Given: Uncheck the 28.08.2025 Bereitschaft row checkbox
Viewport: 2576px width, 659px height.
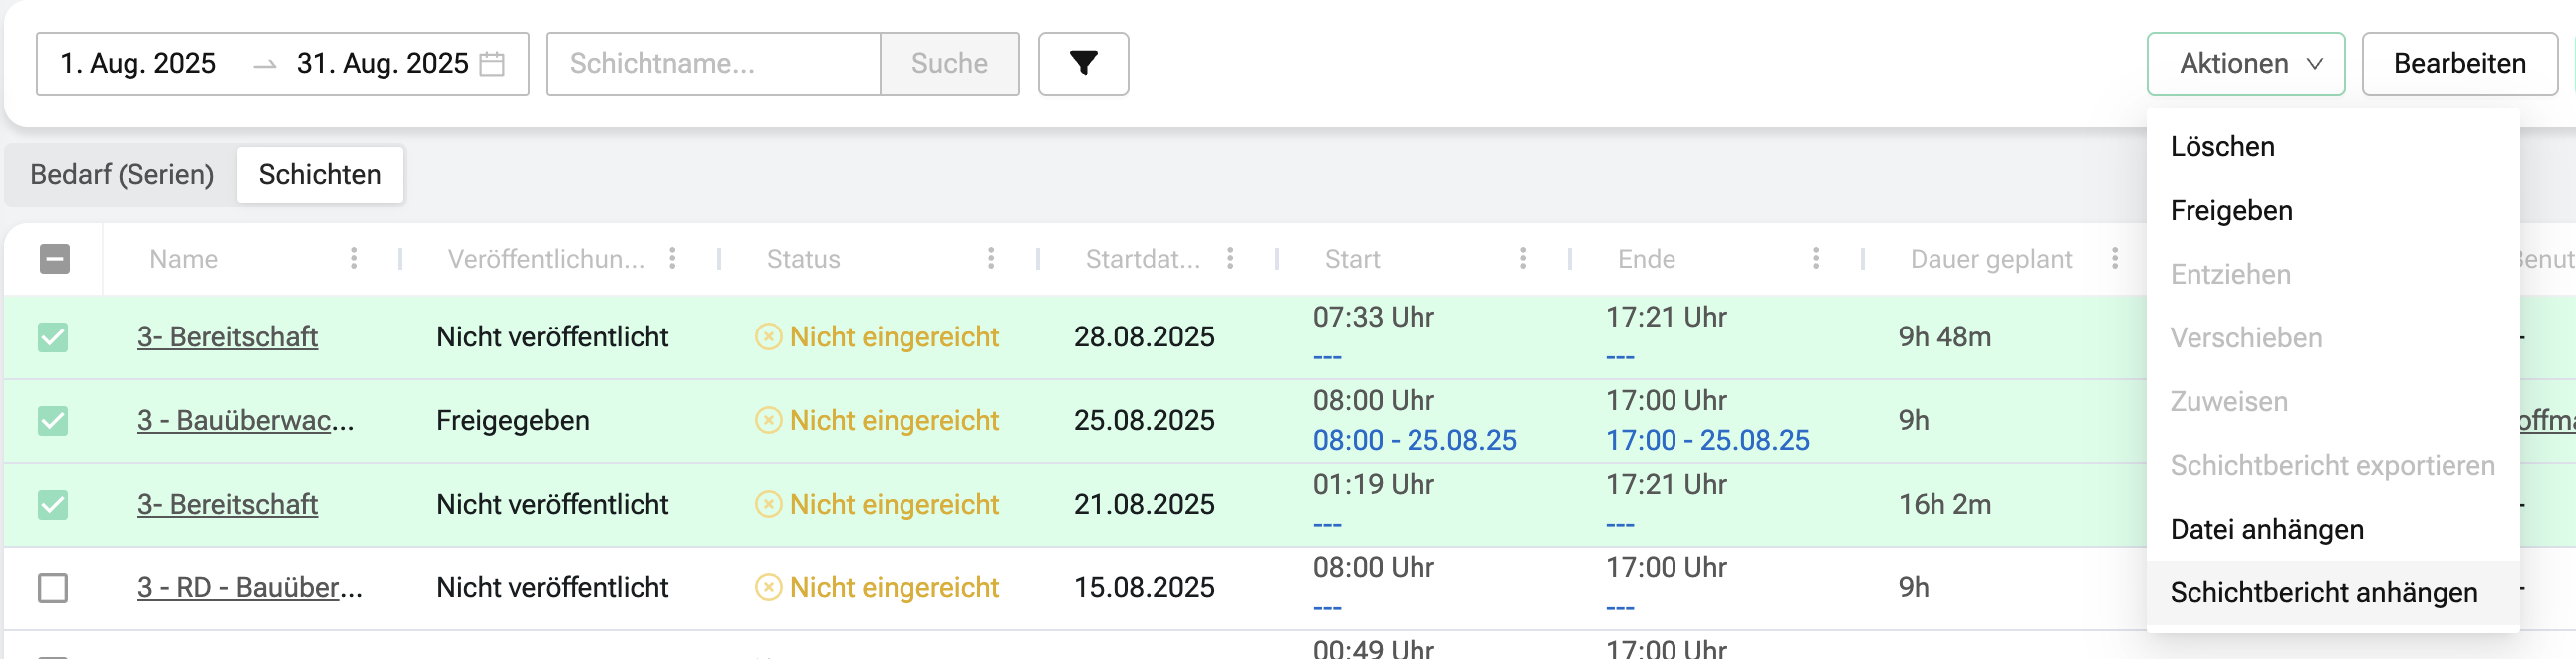Looking at the screenshot, I should click(x=53, y=337).
